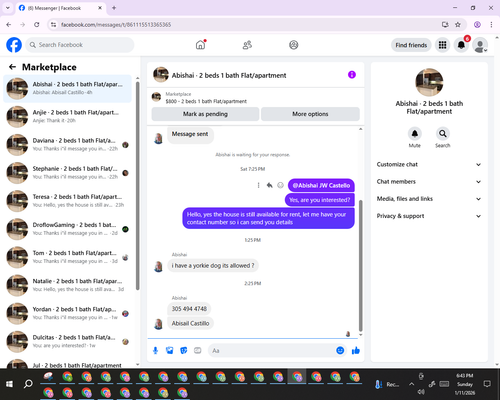
Task: Open the notifications bell with badge
Action: [x=461, y=45]
